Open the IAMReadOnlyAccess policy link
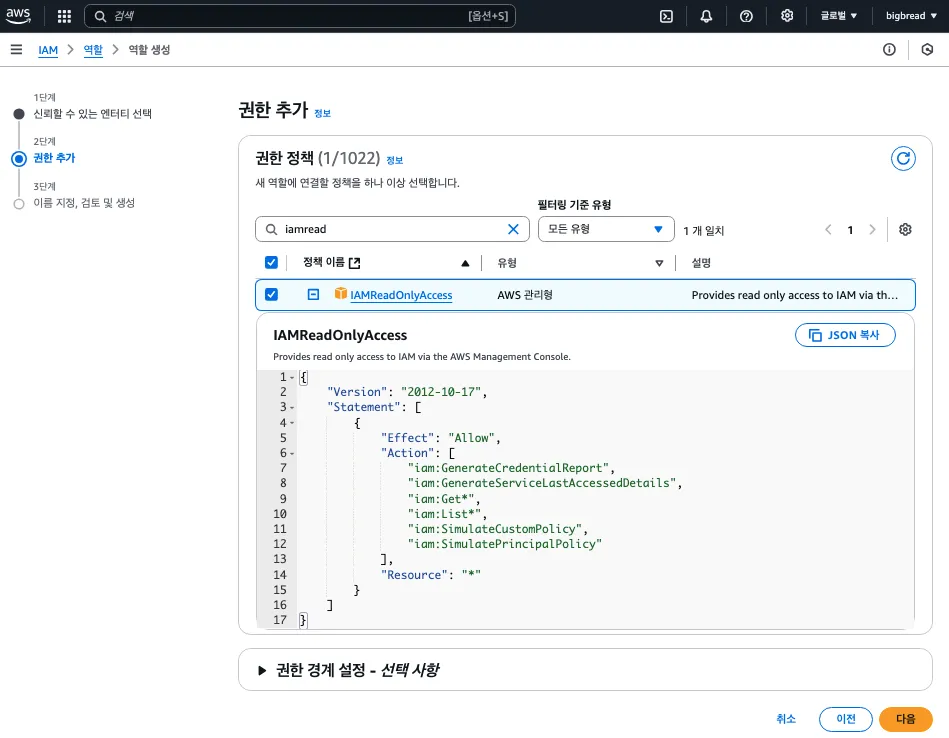The width and height of the screenshot is (949, 738). 401,295
